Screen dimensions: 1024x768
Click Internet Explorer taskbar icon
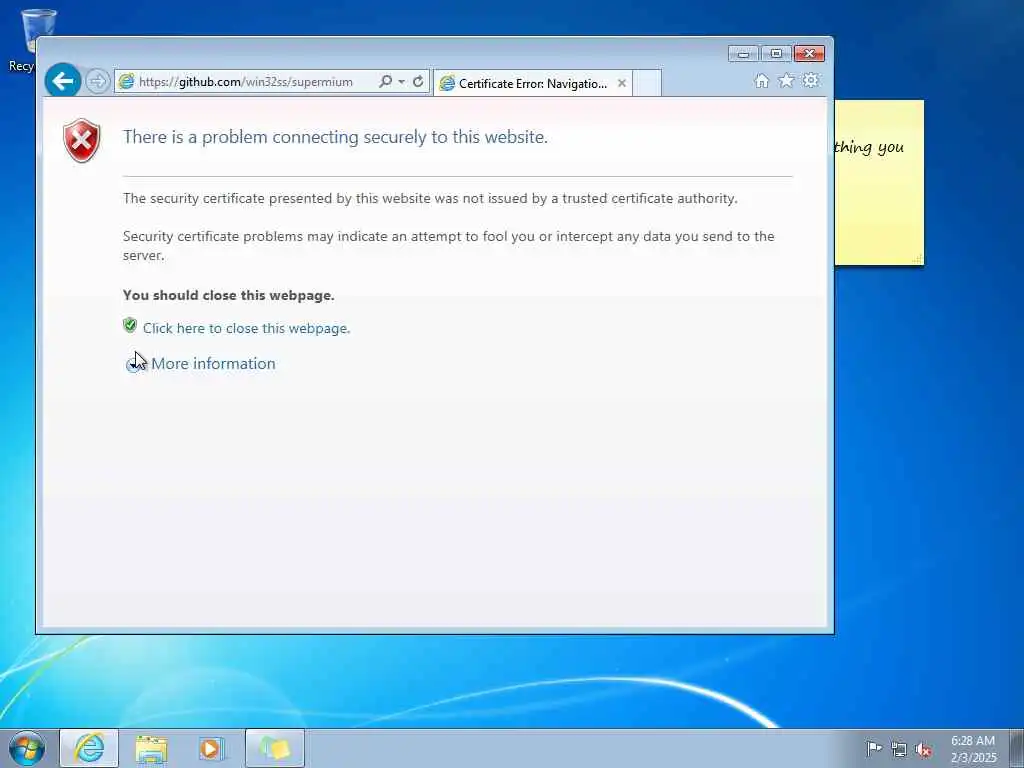[x=89, y=748]
